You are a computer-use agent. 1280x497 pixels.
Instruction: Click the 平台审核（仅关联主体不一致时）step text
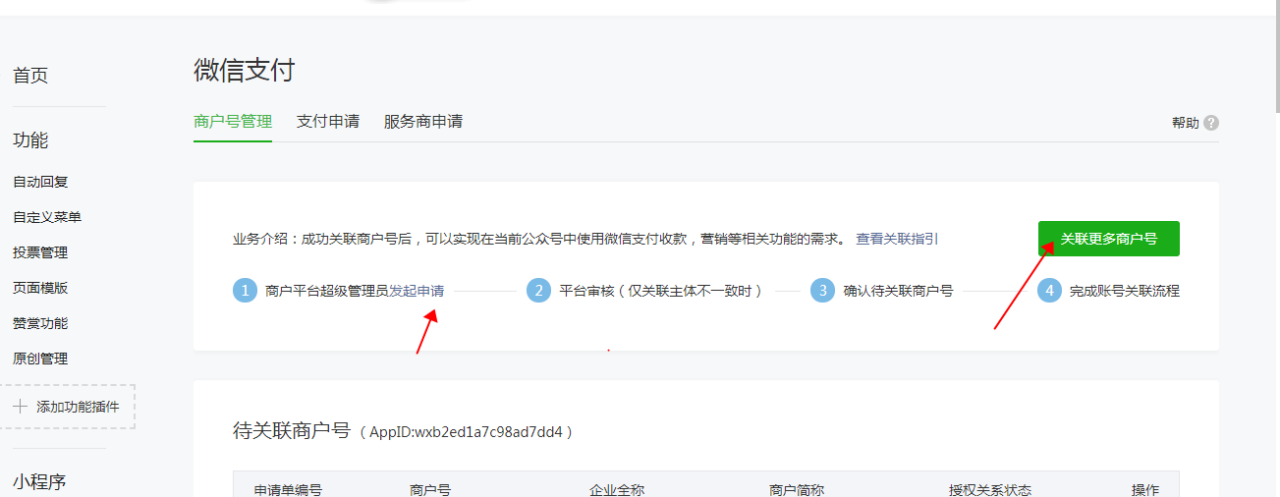click(662, 291)
